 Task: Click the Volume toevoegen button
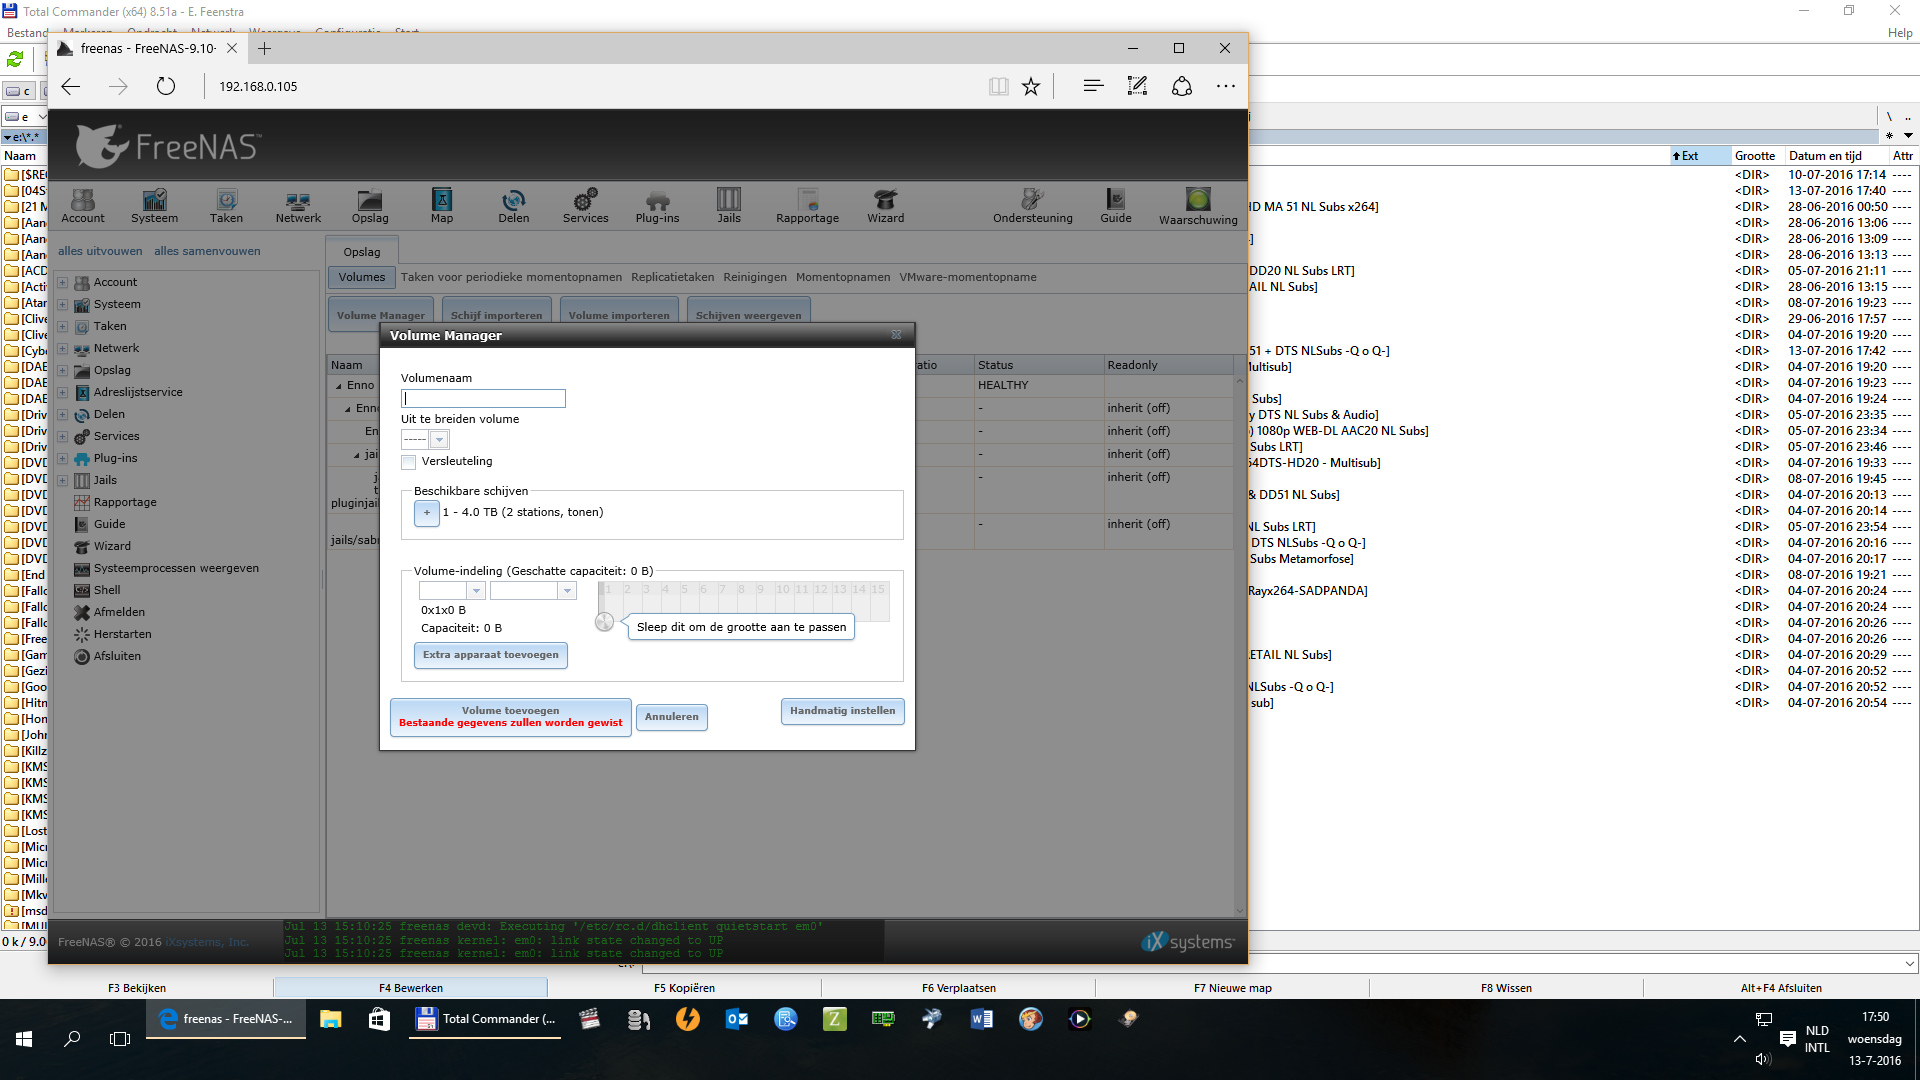tap(510, 717)
